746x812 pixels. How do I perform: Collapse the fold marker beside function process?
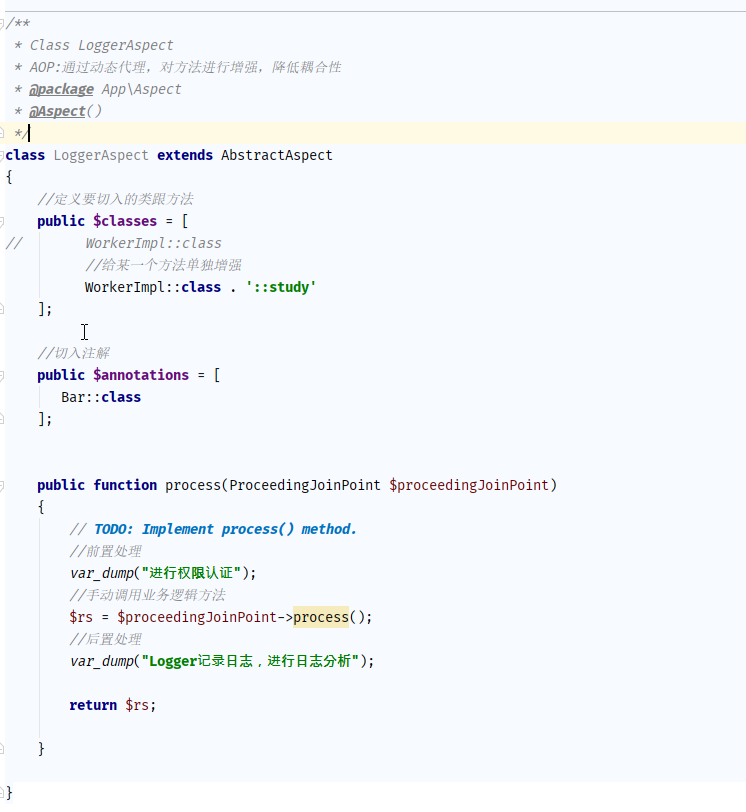pyautogui.click(x=2, y=485)
